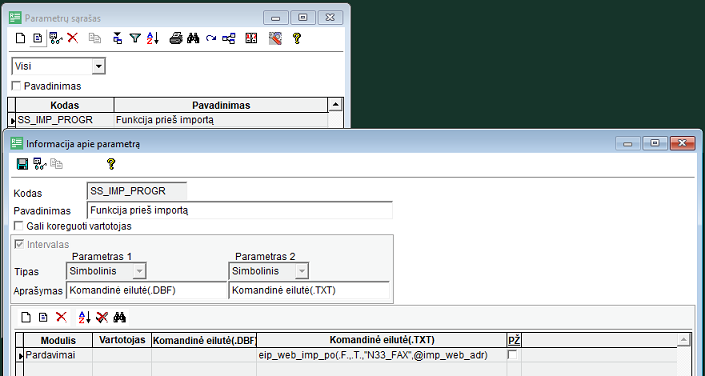Click the red X delete row icon above the module grid
This screenshot has width=705, height=376.
(61, 317)
